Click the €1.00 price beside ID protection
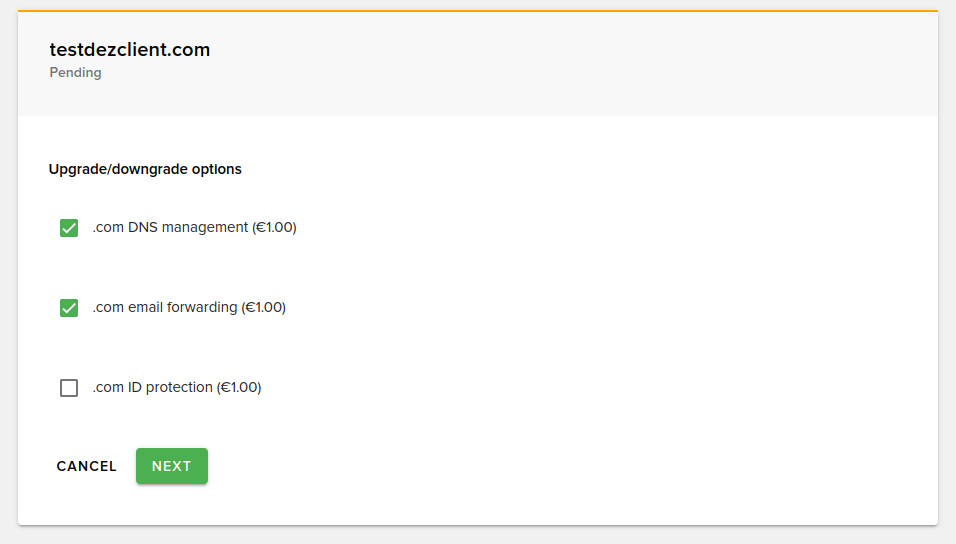Image resolution: width=956 pixels, height=544 pixels. (239, 387)
